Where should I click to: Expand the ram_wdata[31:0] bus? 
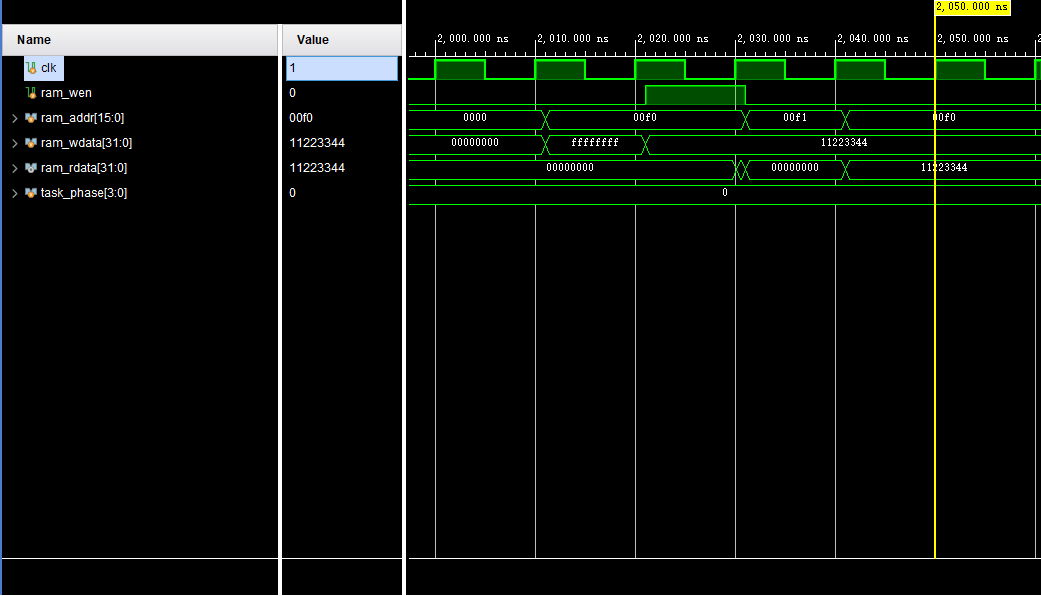click(x=13, y=142)
